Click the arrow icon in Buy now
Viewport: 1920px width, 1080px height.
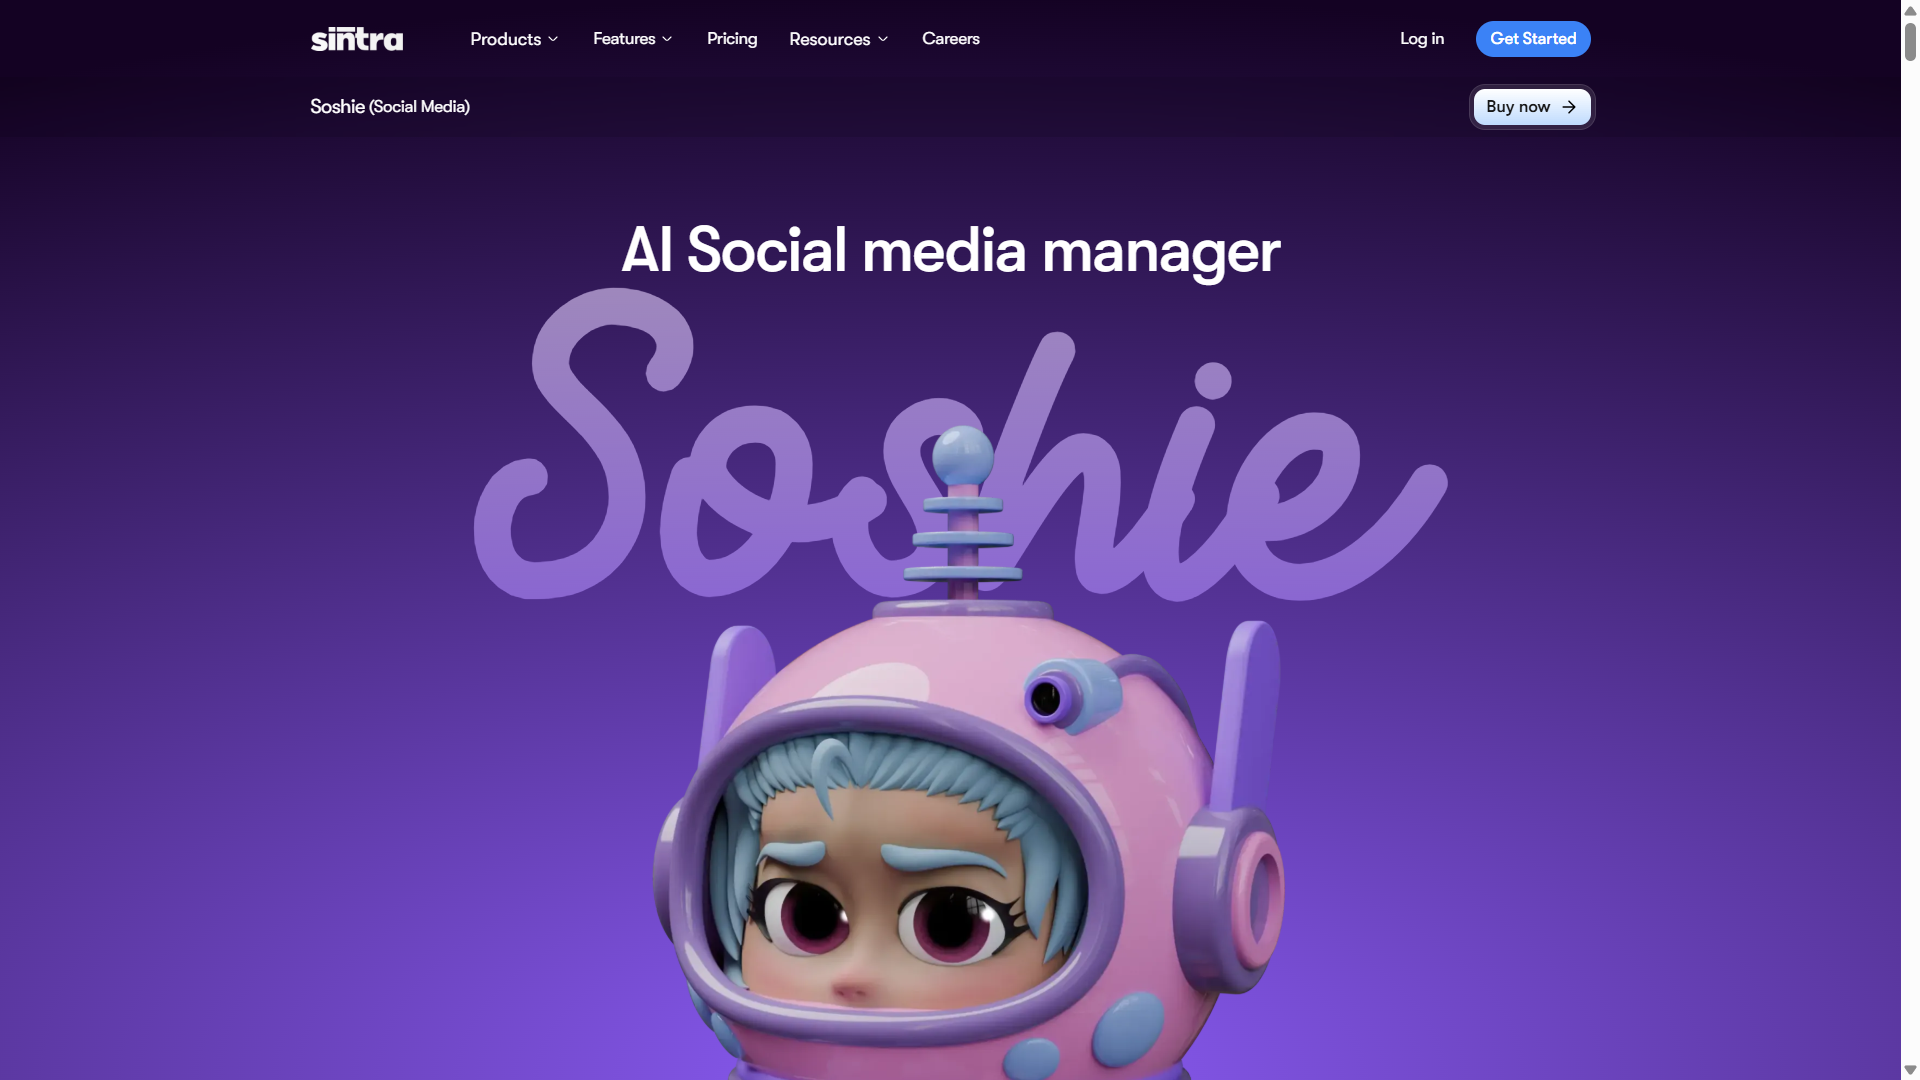coord(1569,107)
